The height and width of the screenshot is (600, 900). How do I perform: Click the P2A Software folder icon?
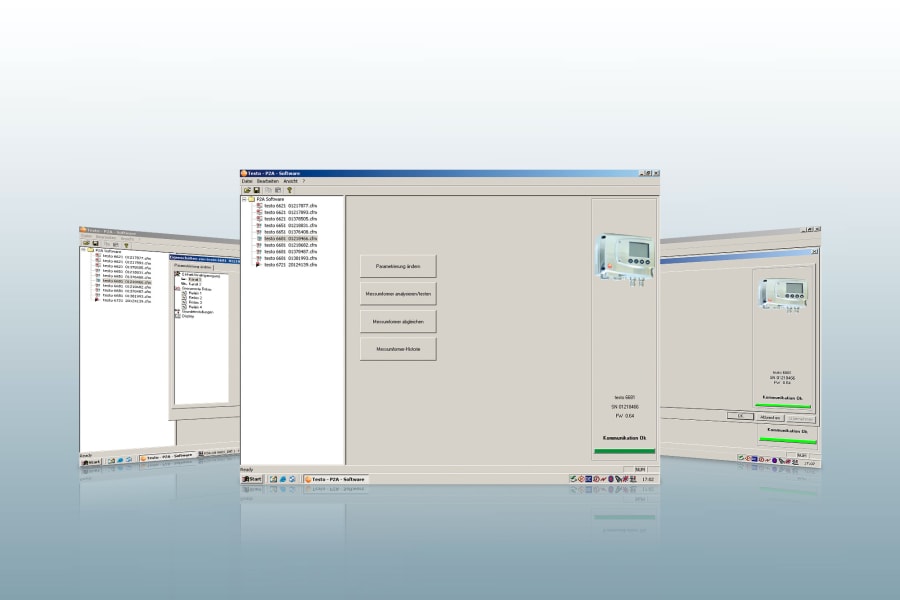pos(253,199)
